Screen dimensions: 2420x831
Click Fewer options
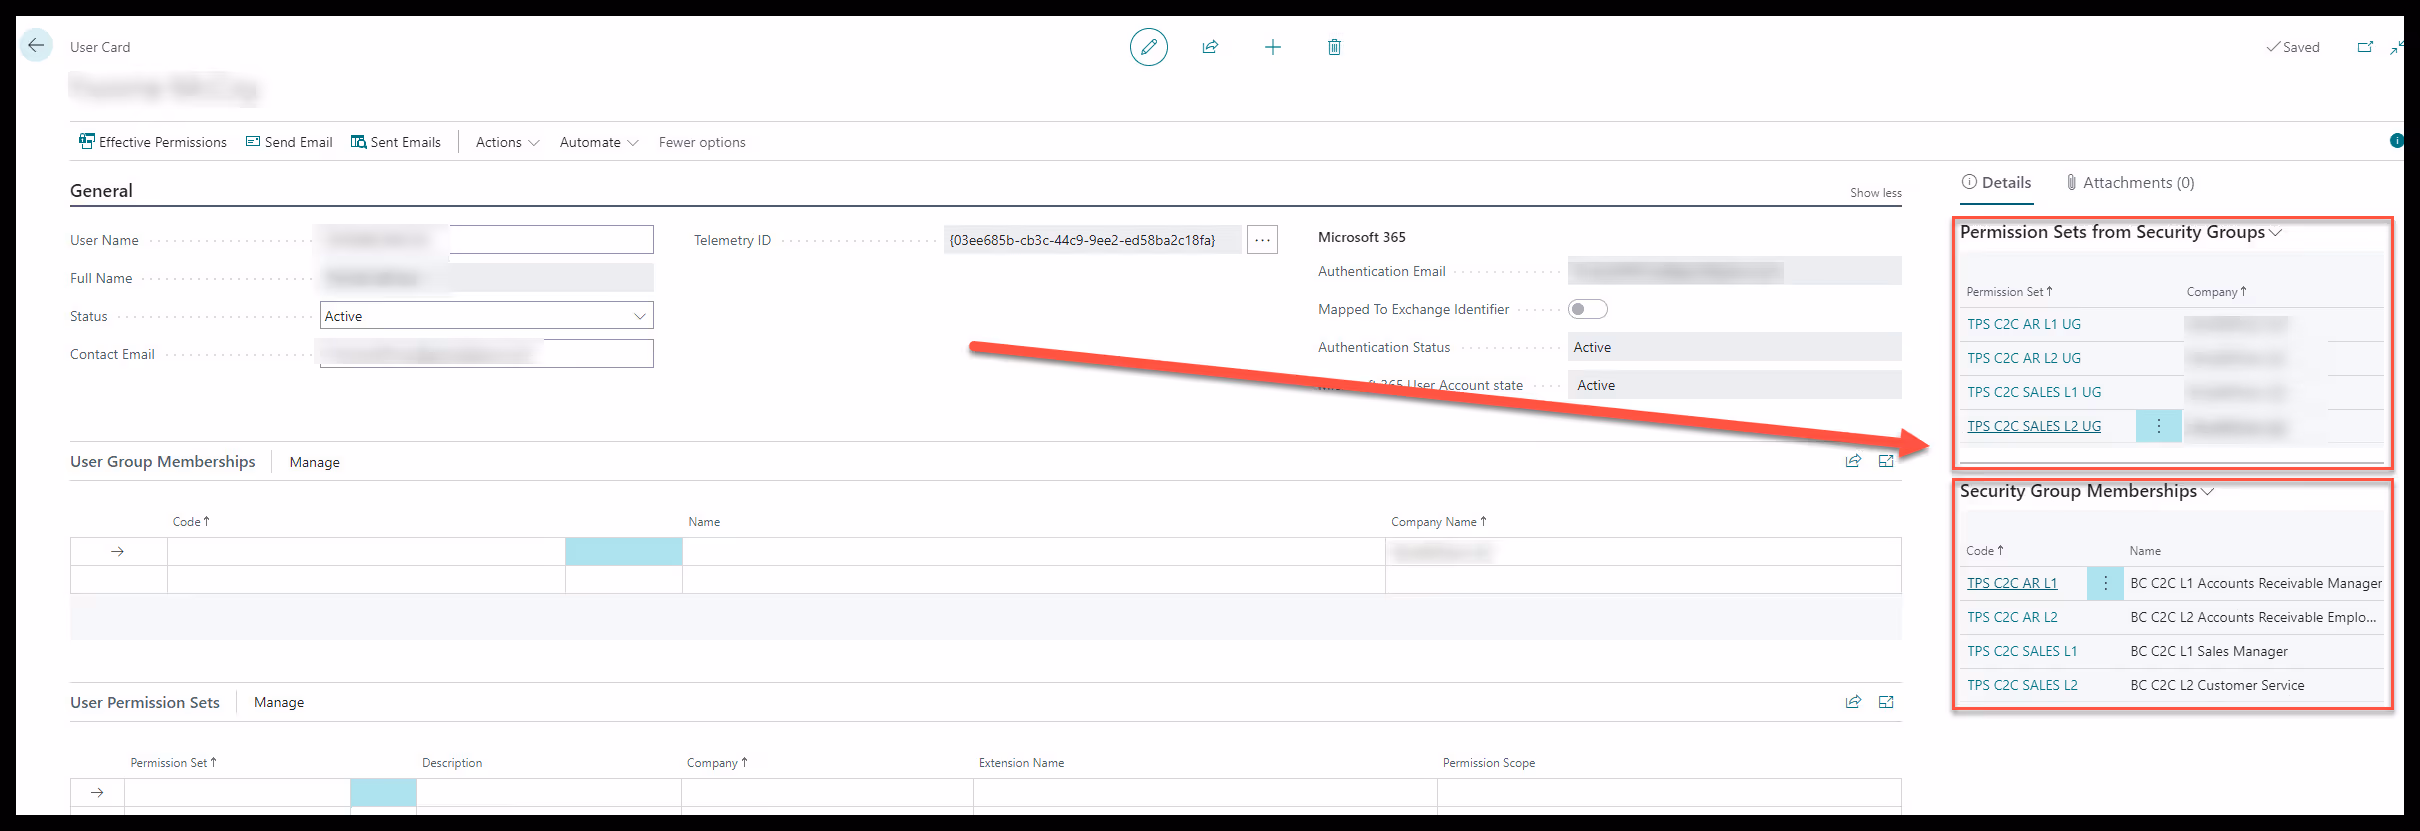(x=702, y=142)
